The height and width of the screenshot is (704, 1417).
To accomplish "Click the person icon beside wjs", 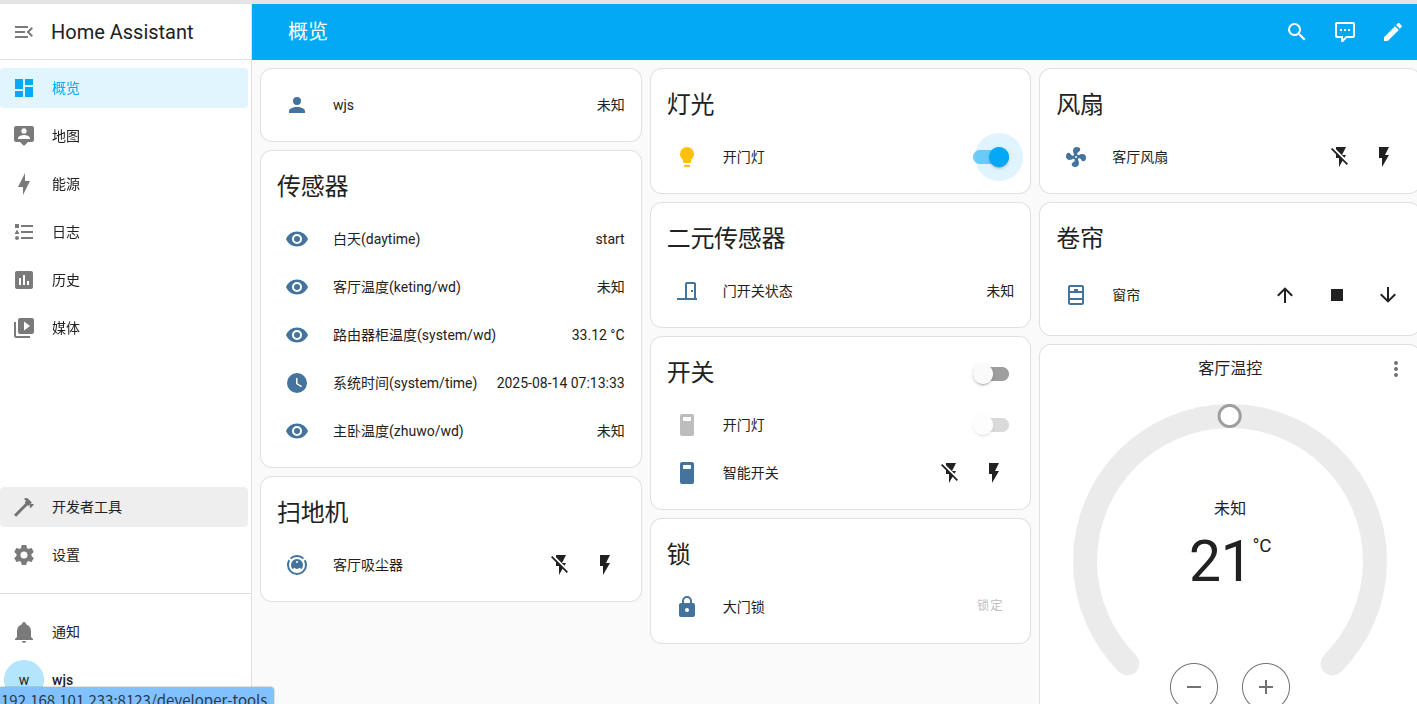I will pyautogui.click(x=297, y=105).
